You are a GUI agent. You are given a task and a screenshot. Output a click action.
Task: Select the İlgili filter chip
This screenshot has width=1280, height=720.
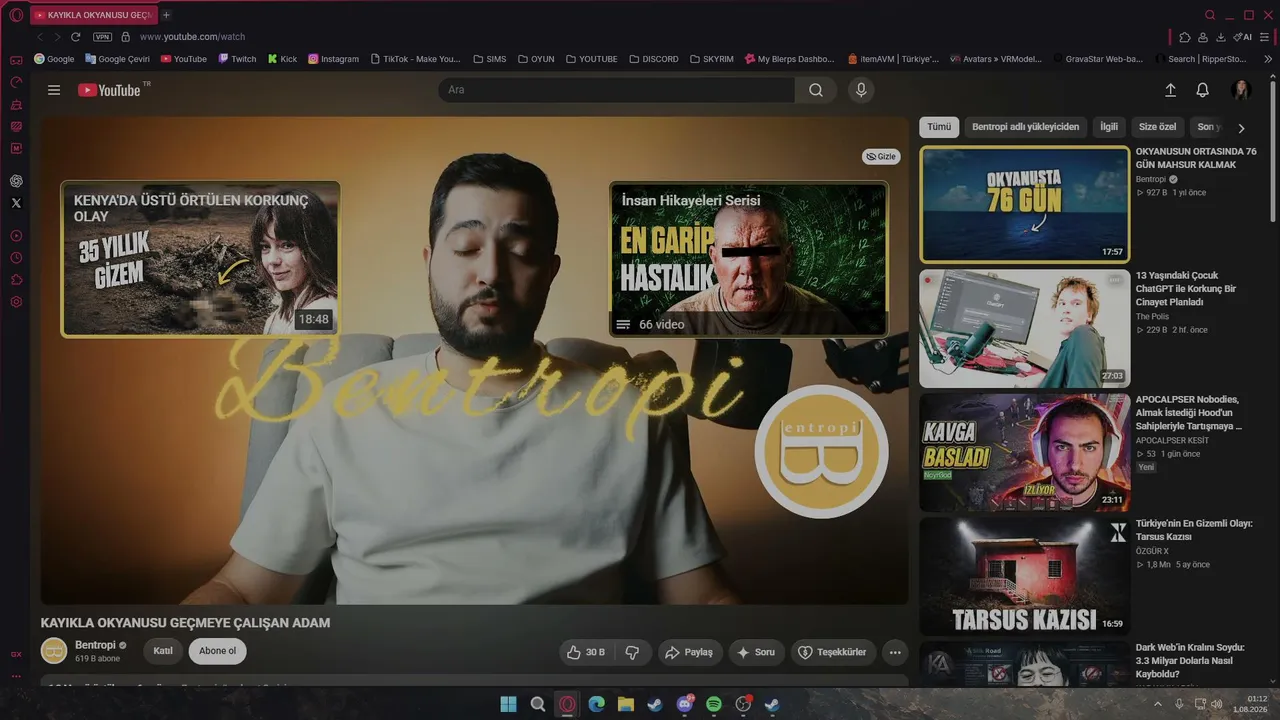click(1109, 127)
